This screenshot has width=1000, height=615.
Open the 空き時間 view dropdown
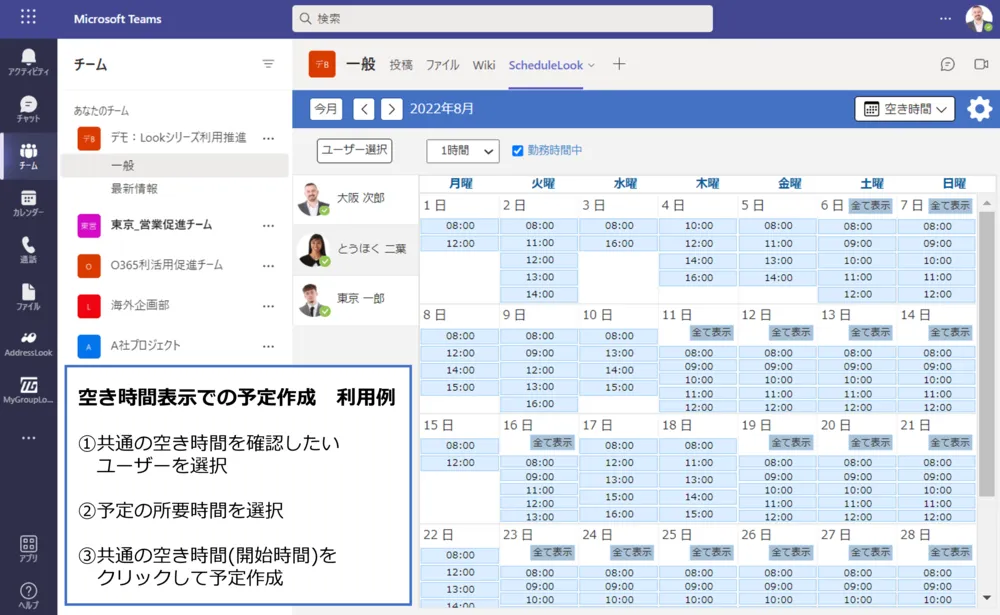904,109
